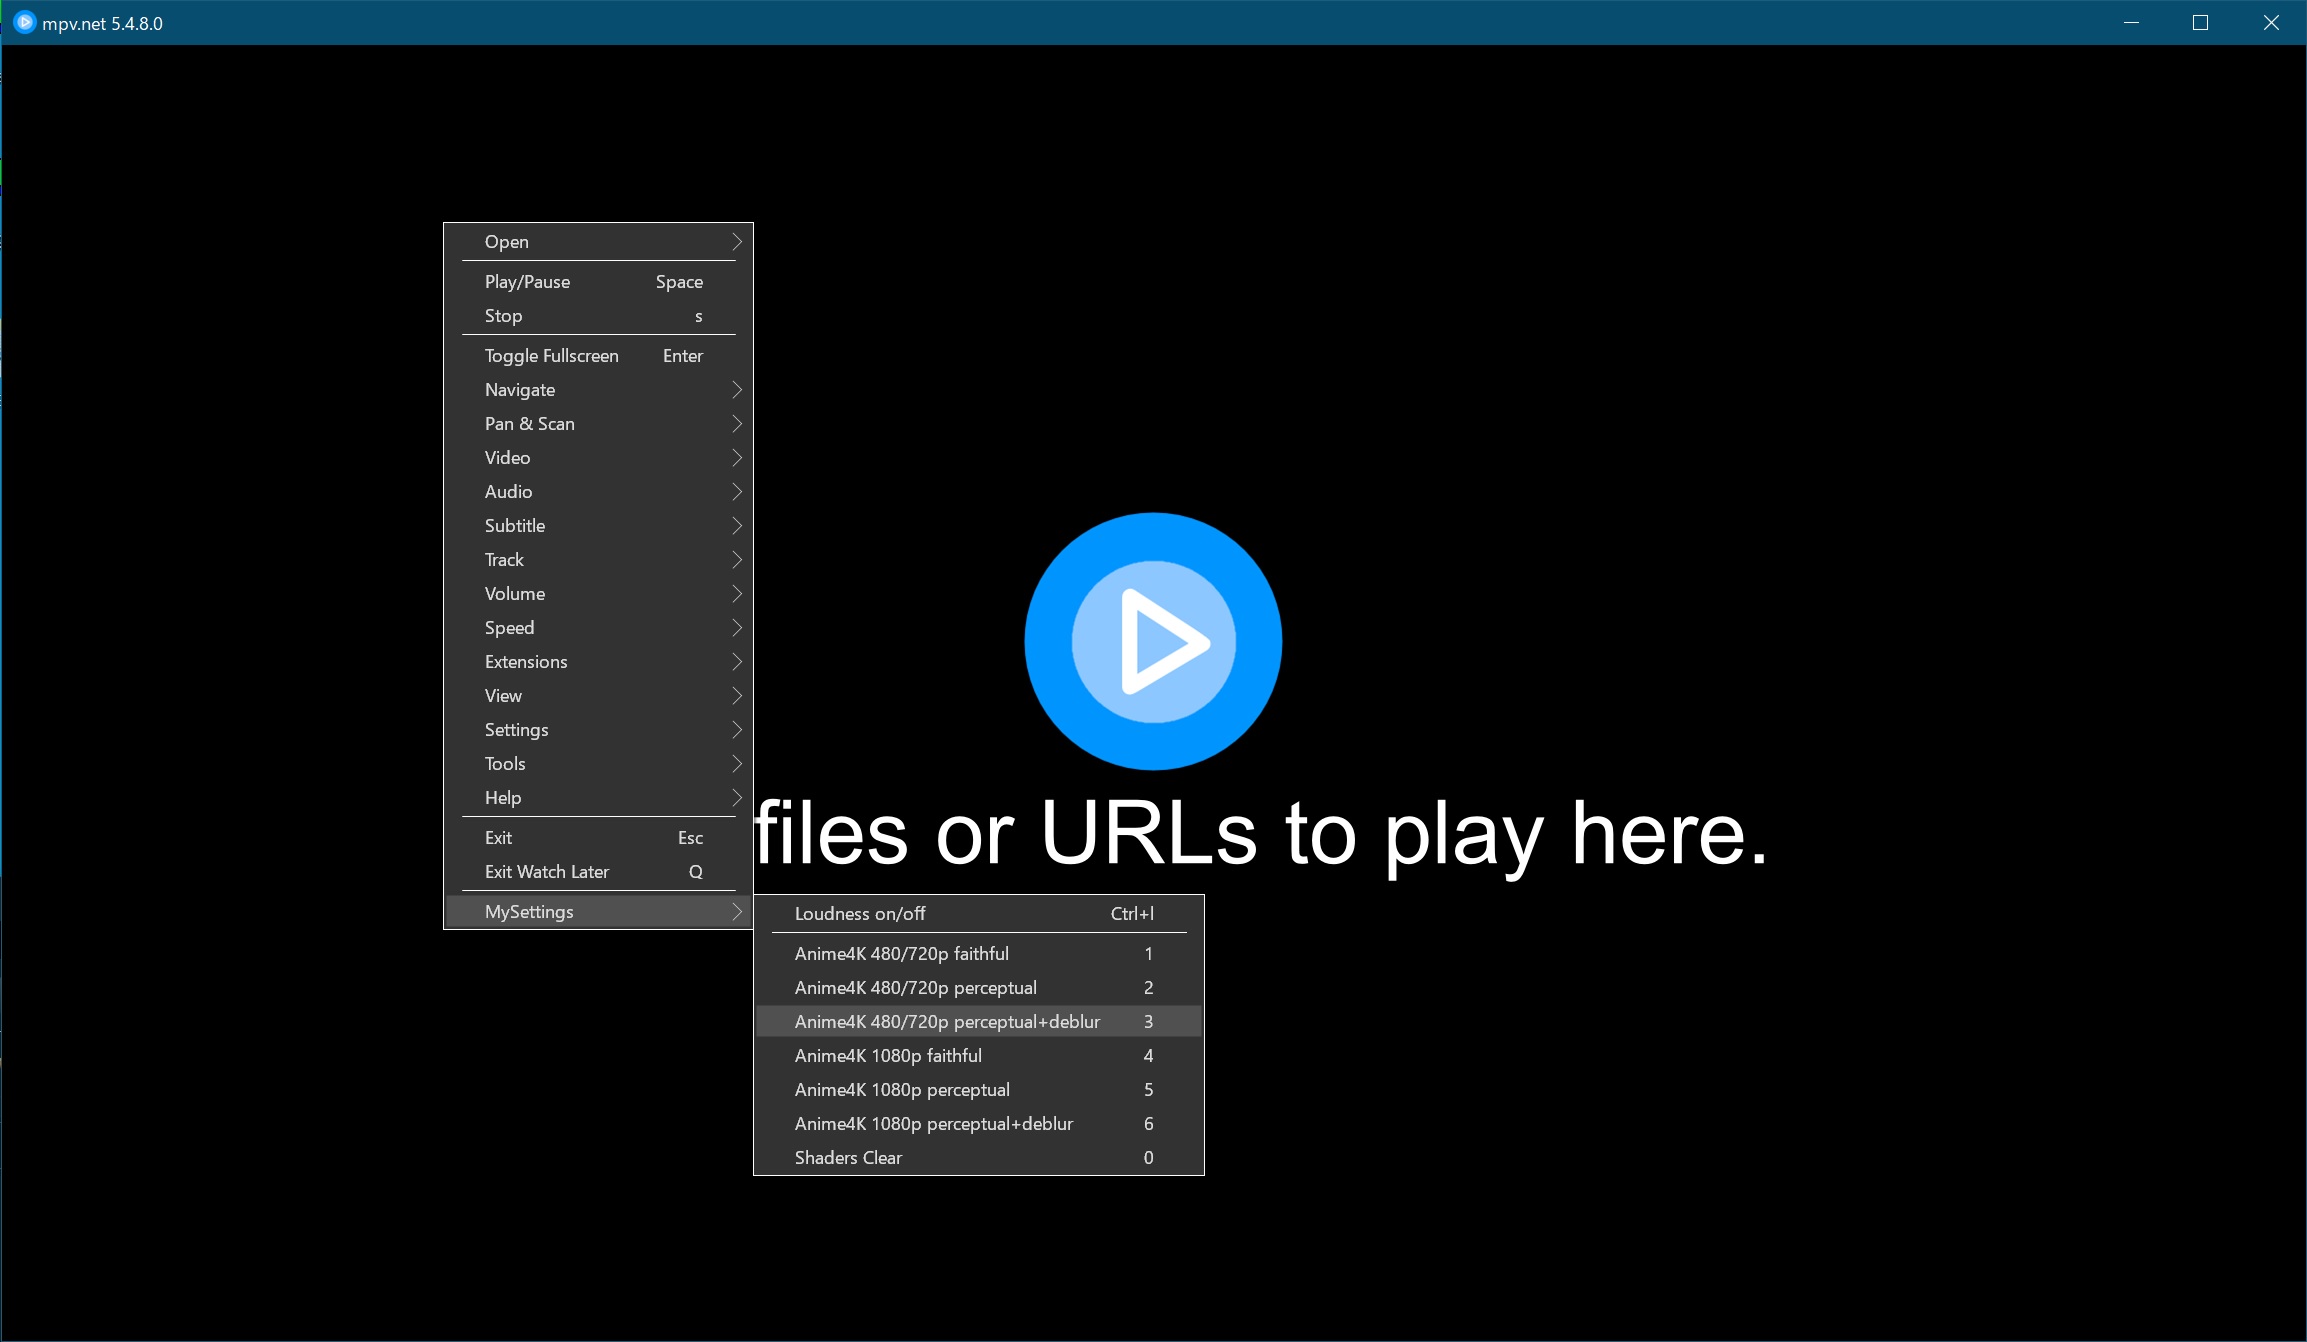Image resolution: width=2307 pixels, height=1342 pixels.
Task: Expand the Subtitle submenu
Action: [x=514, y=525]
